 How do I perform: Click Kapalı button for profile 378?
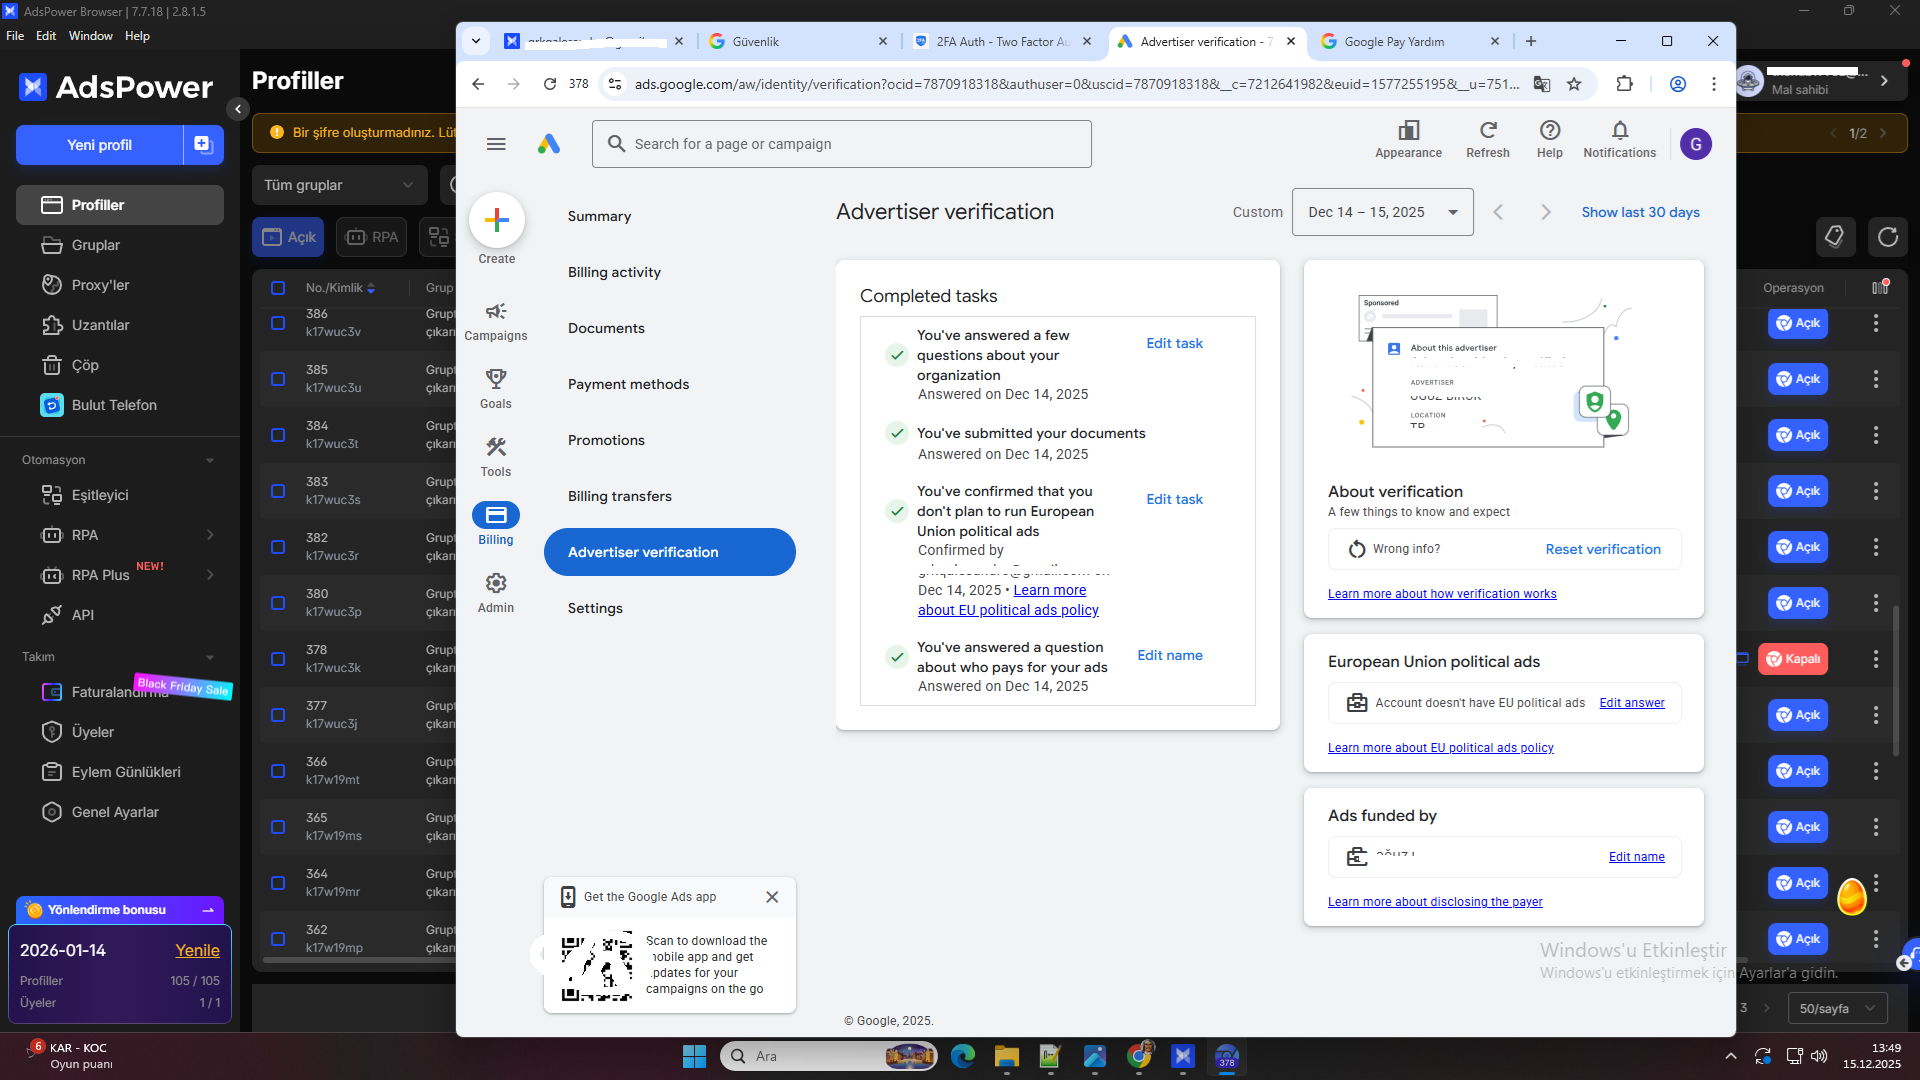pos(1793,659)
